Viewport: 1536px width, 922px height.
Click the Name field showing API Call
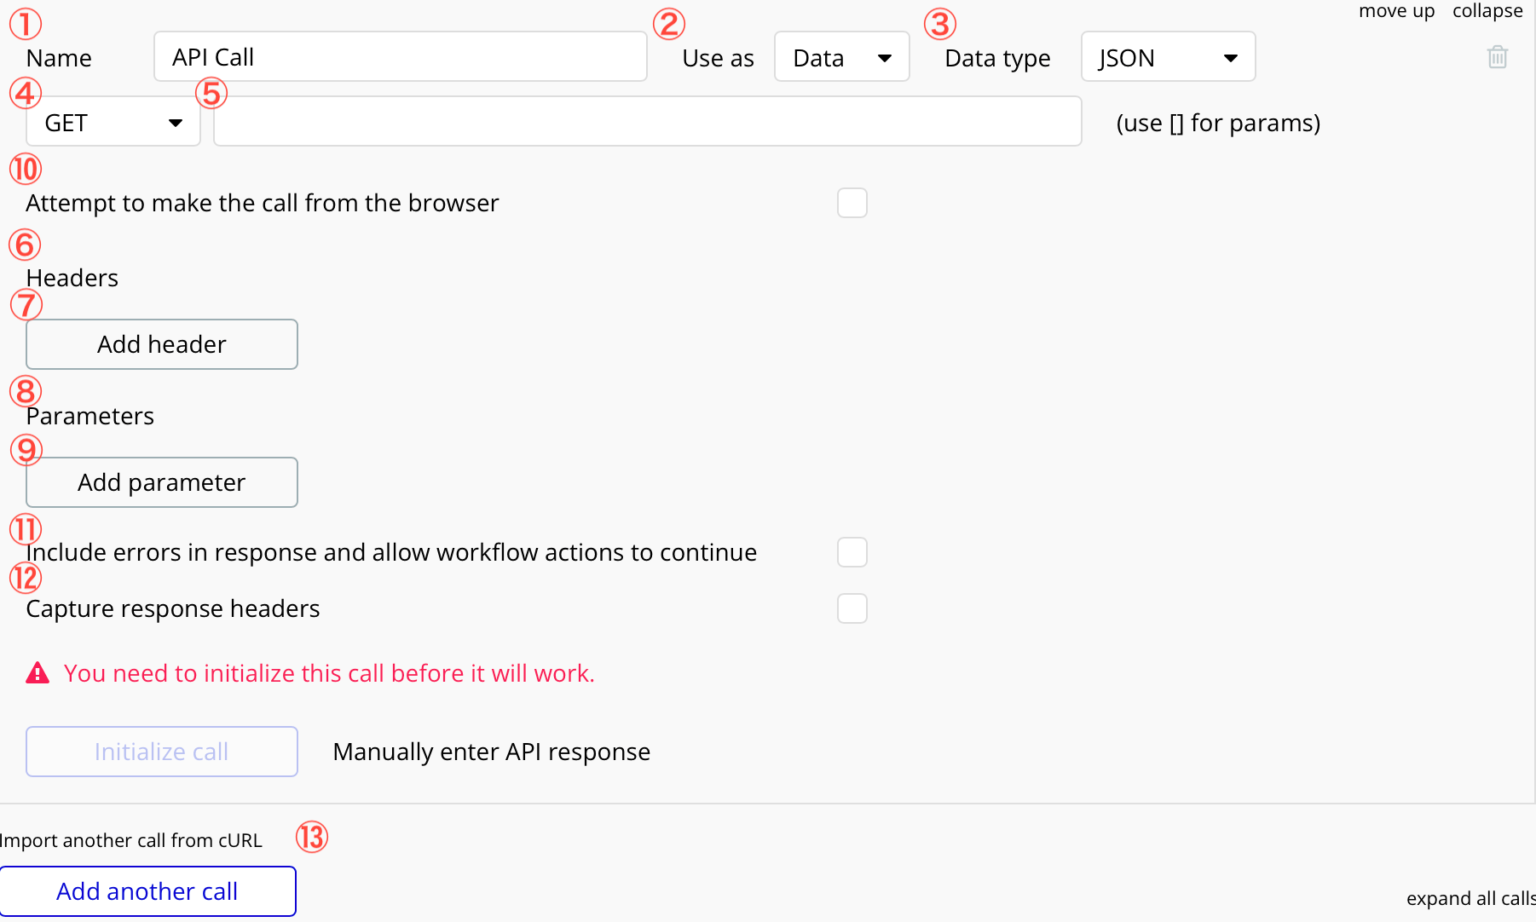[x=400, y=56]
